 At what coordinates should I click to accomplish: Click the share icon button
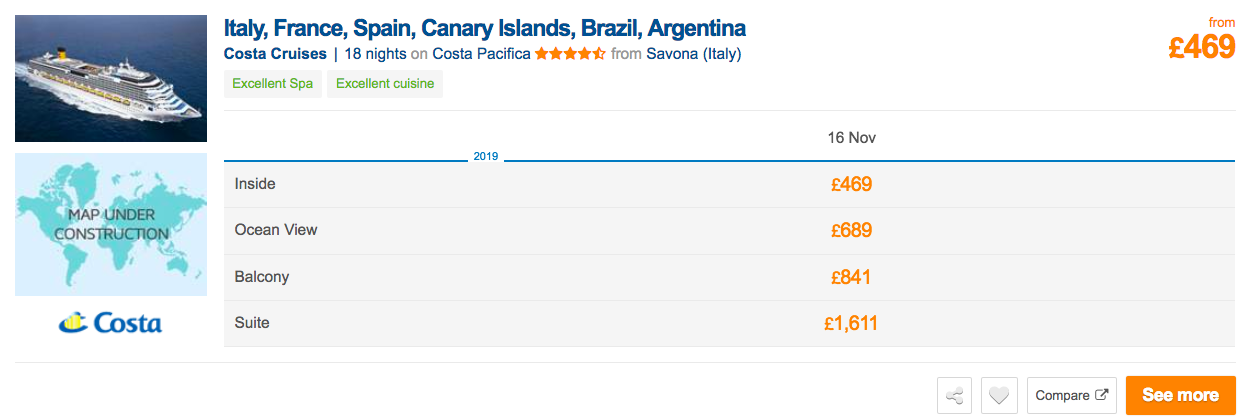[954, 395]
